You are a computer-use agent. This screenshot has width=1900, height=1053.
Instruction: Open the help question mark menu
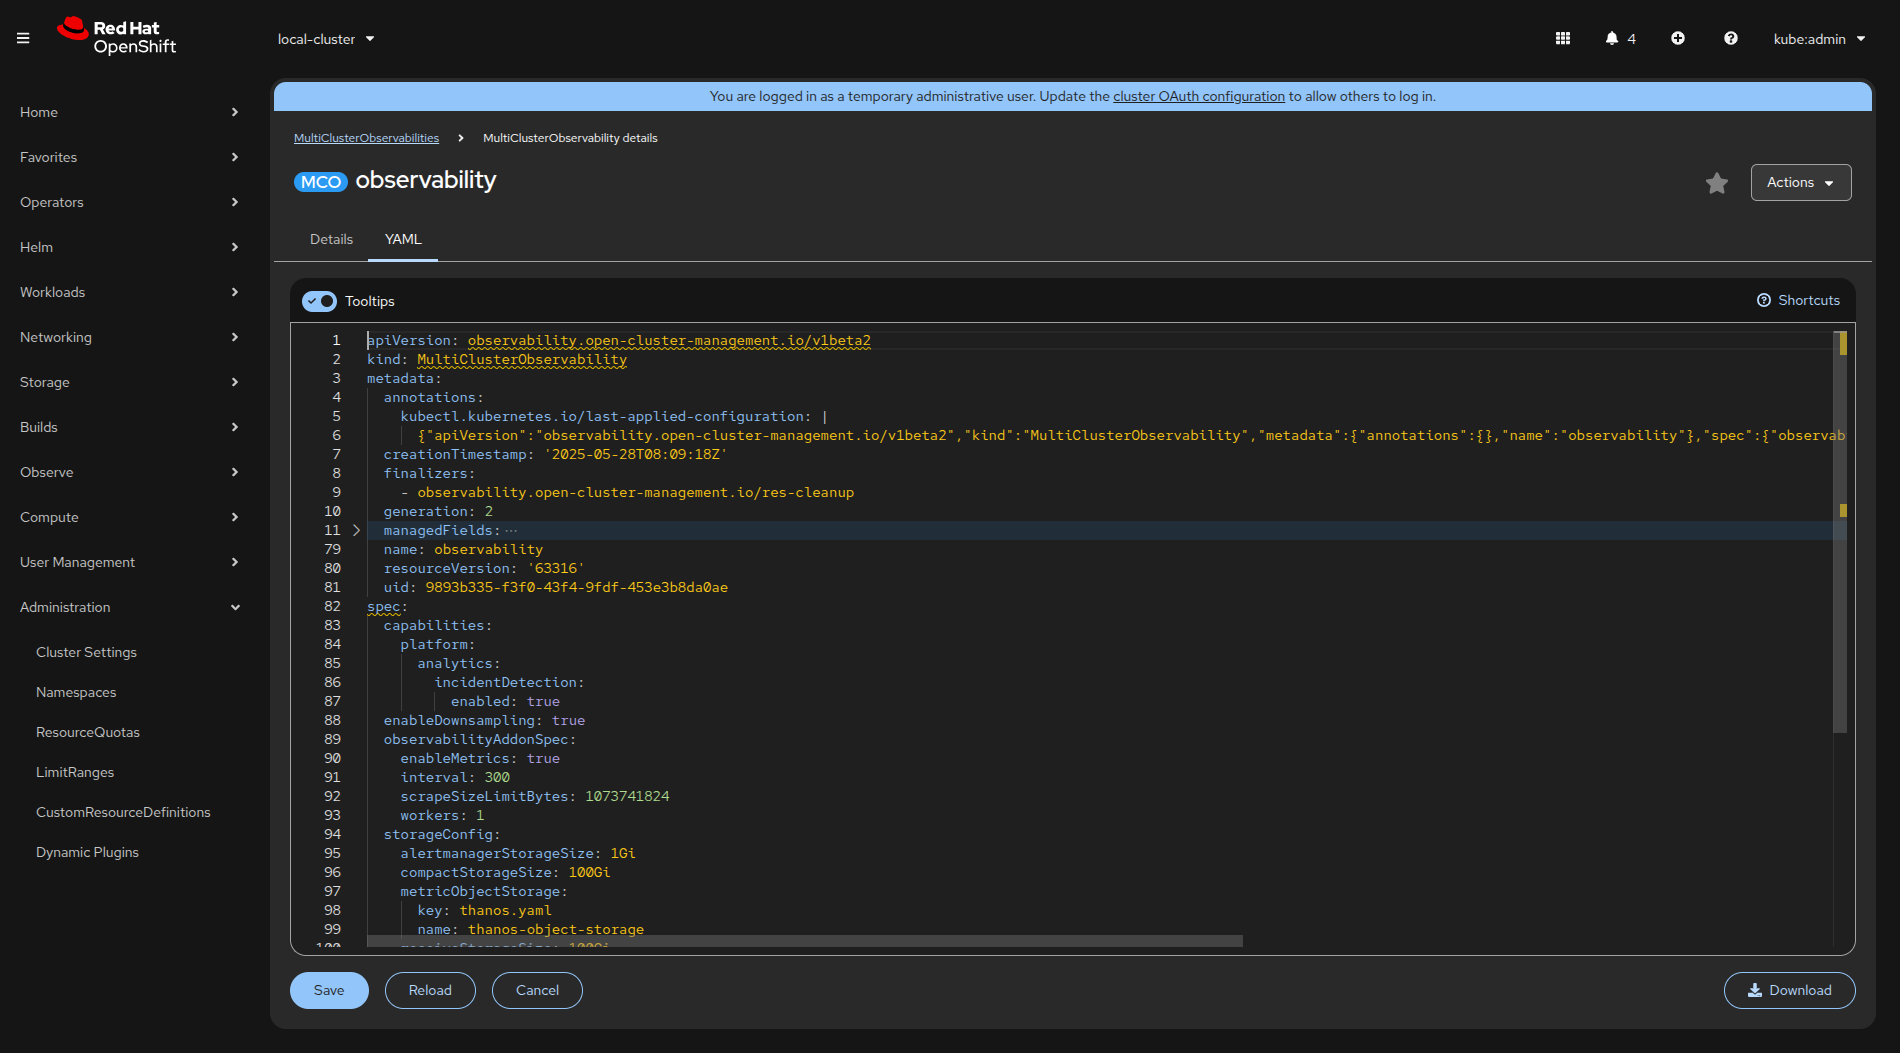tap(1731, 39)
